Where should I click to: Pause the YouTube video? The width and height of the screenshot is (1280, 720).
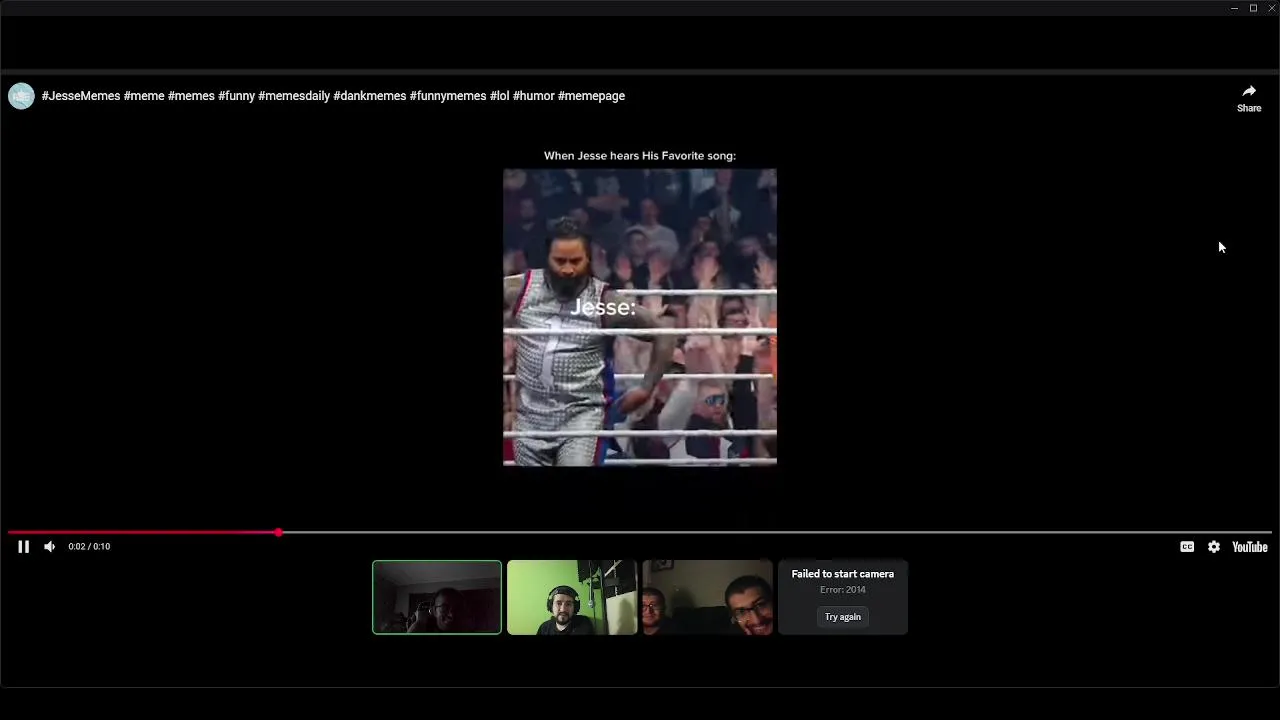[x=23, y=547]
